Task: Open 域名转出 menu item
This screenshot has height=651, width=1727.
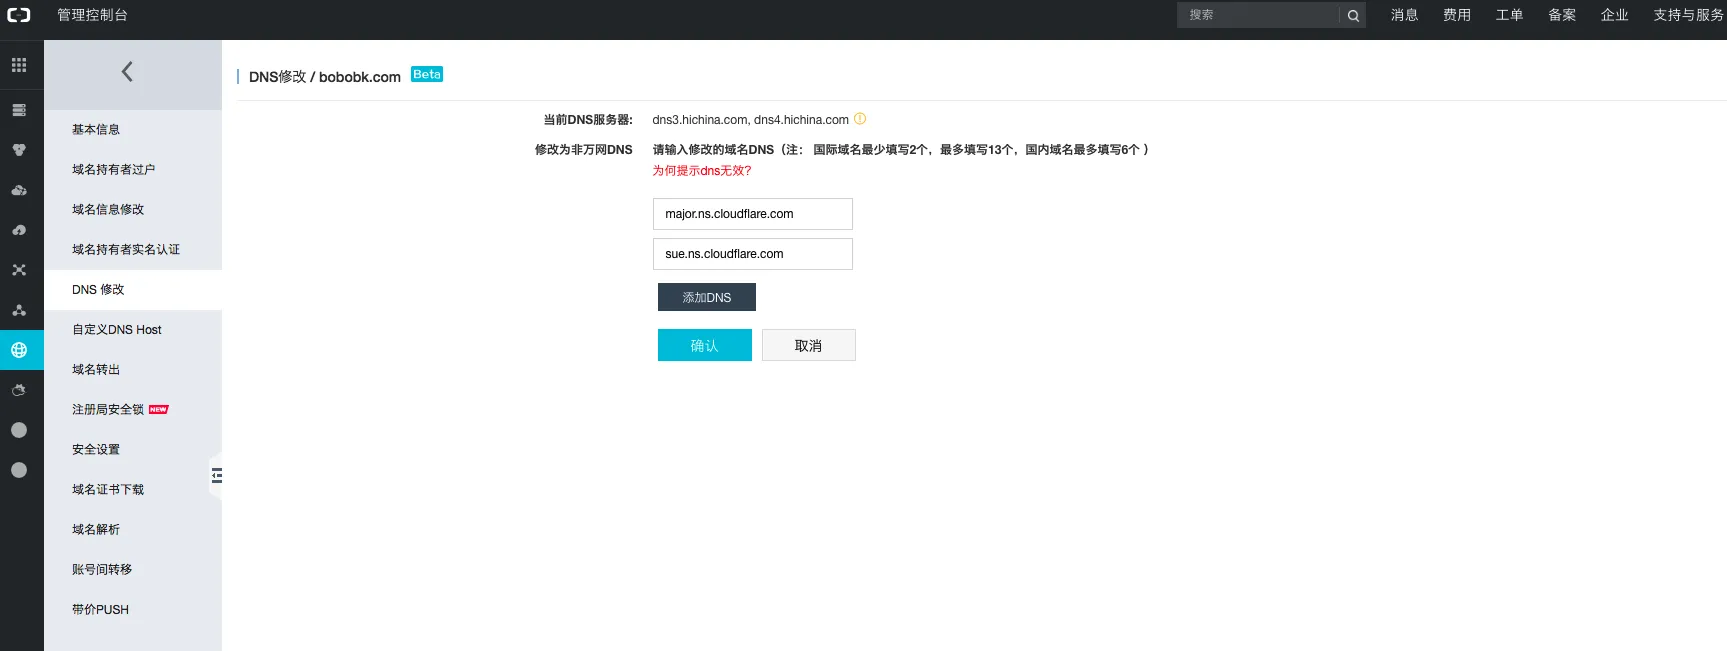Action: click(133, 370)
